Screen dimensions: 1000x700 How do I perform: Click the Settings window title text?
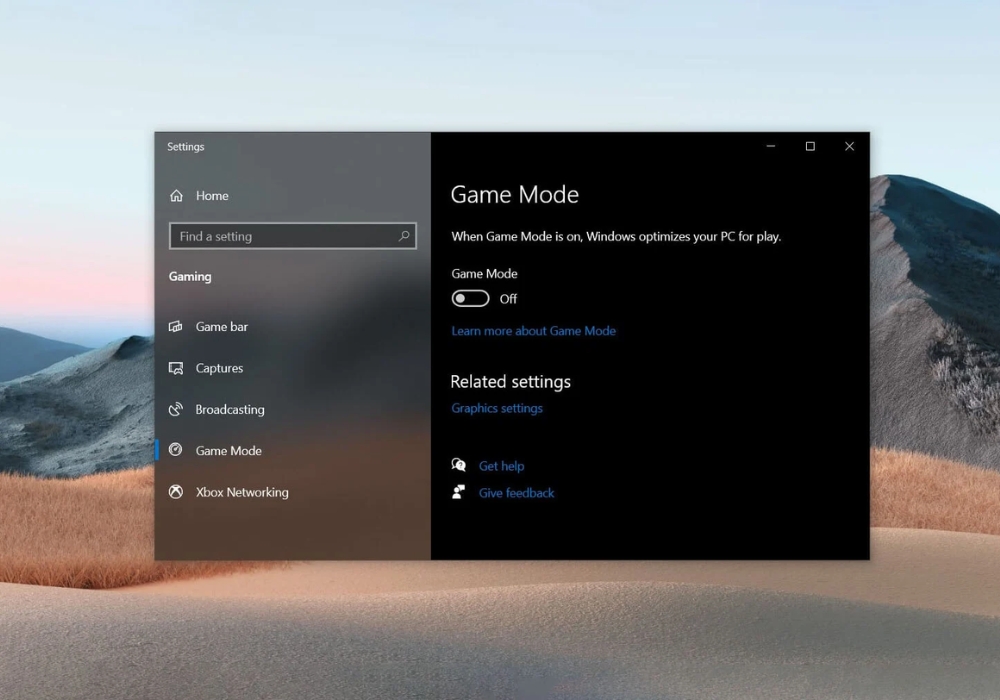(186, 147)
